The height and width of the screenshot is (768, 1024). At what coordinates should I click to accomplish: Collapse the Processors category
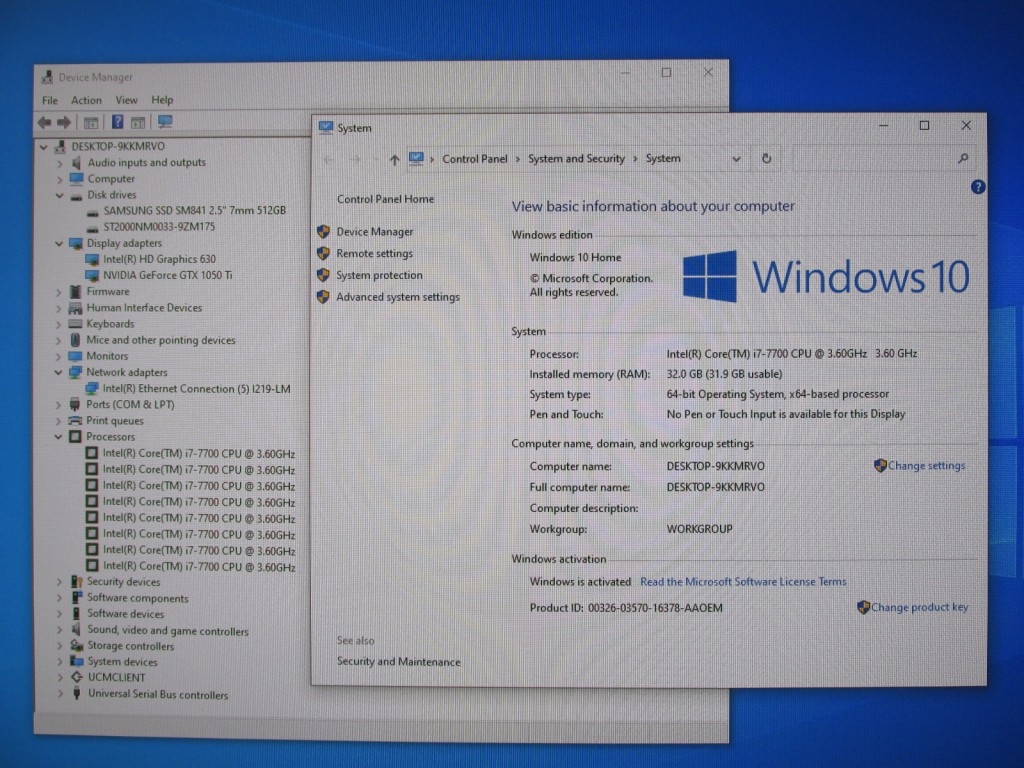point(59,437)
